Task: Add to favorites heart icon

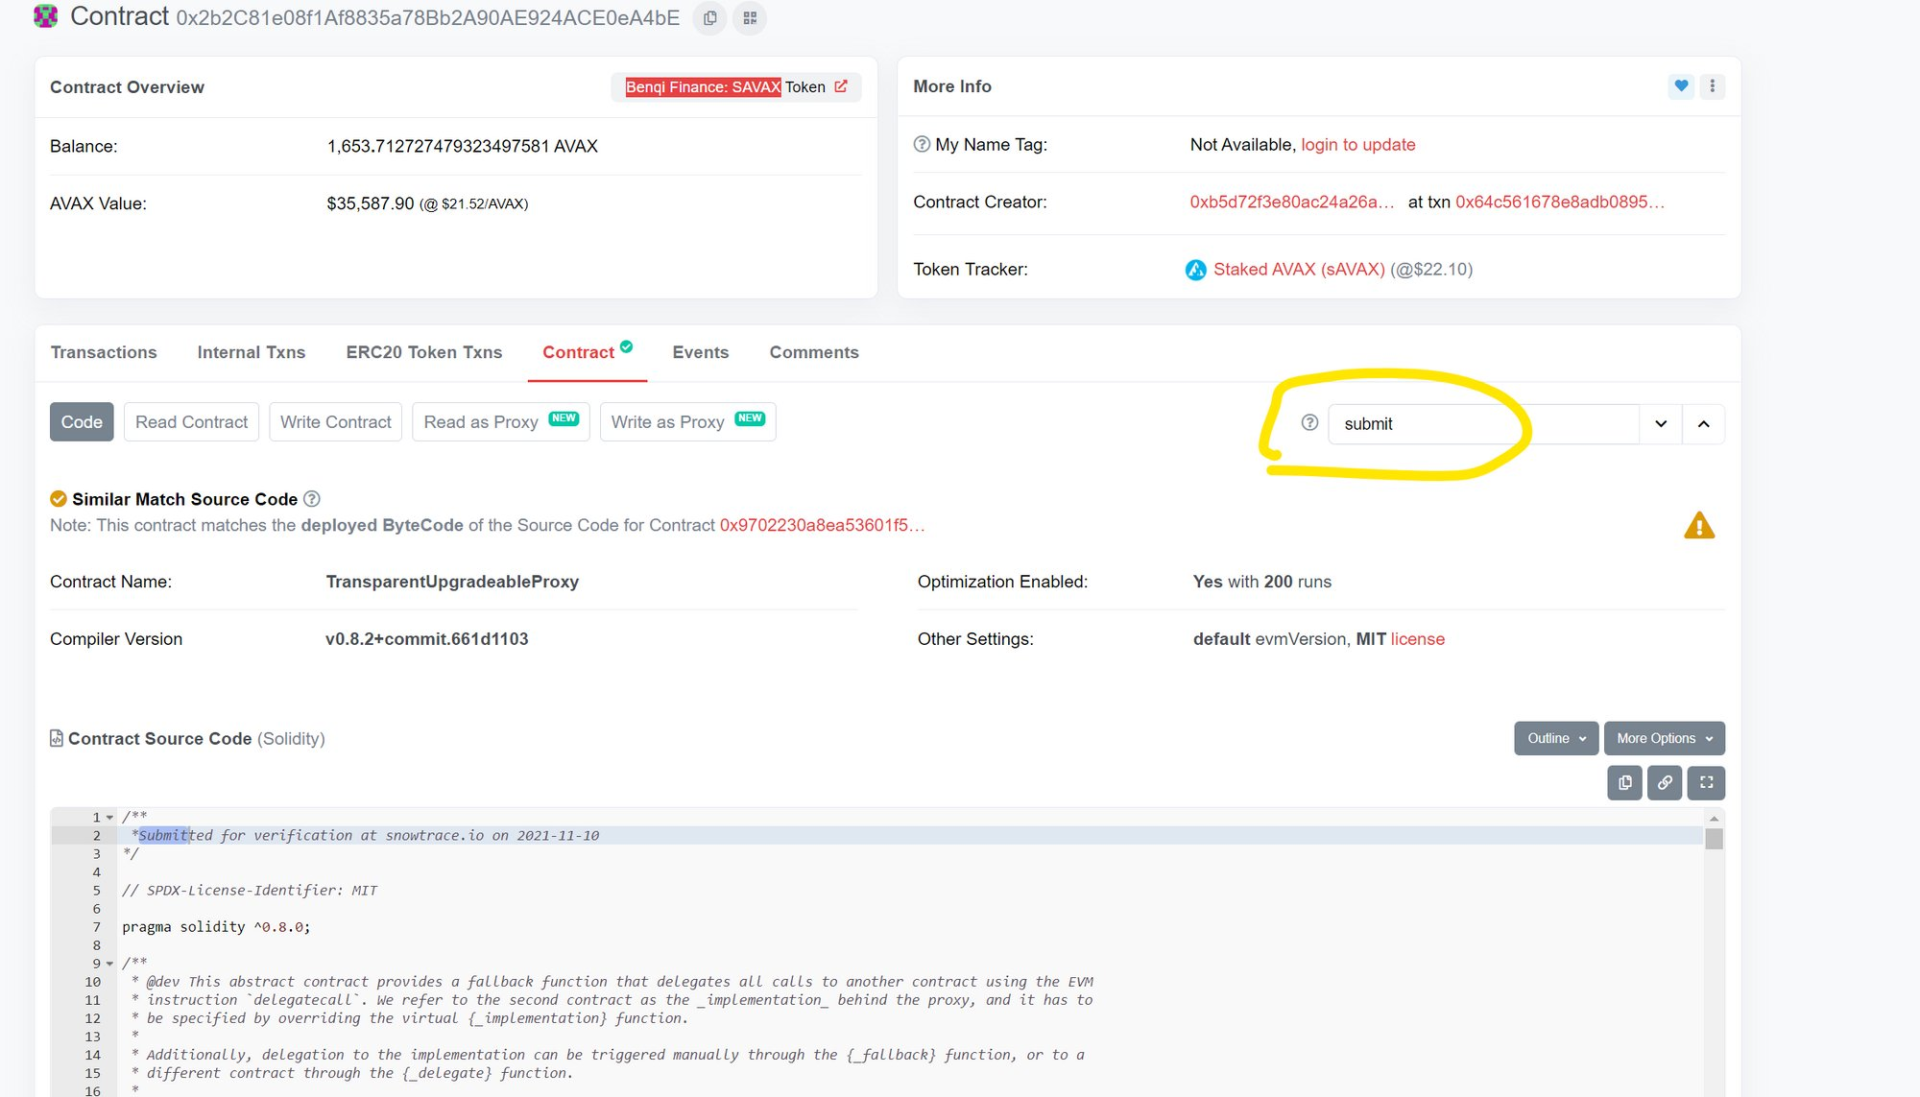Action: (1681, 86)
